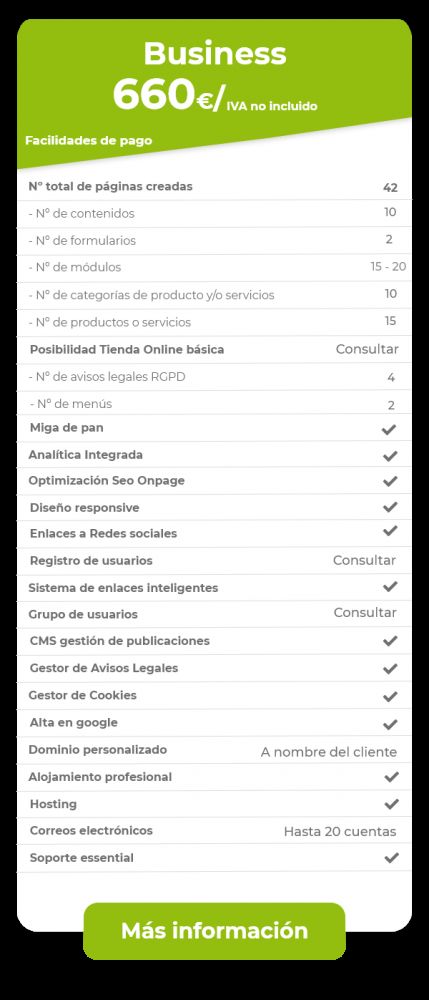Click Consultar for Registro de usuarios

pyautogui.click(x=364, y=561)
